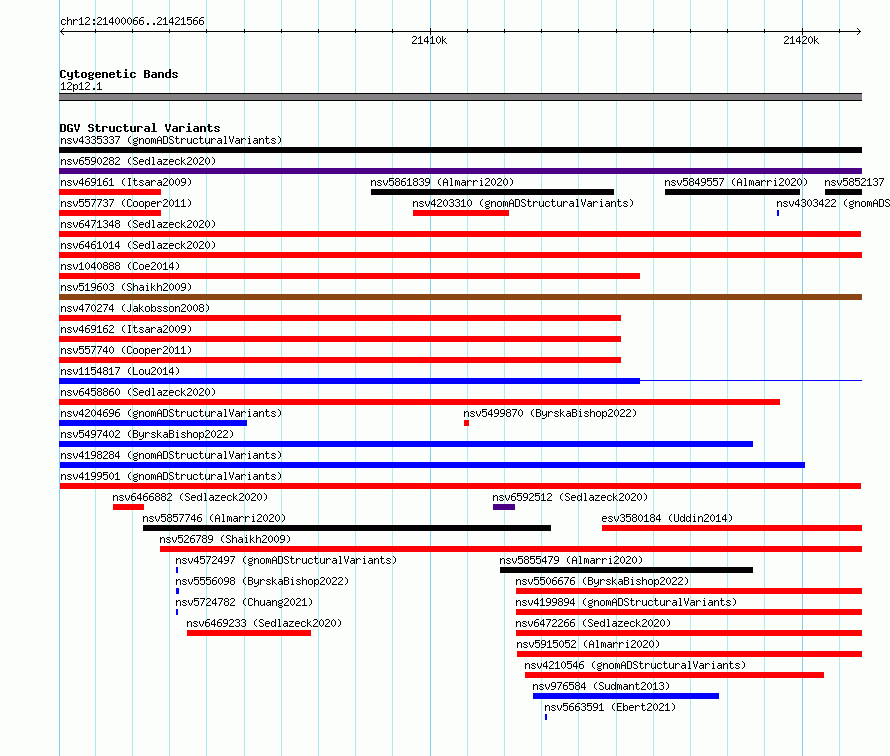The width and height of the screenshot is (890, 756).
Task: Open the nsv5499870 (ByrskaBishop2022) label
Action: point(550,413)
